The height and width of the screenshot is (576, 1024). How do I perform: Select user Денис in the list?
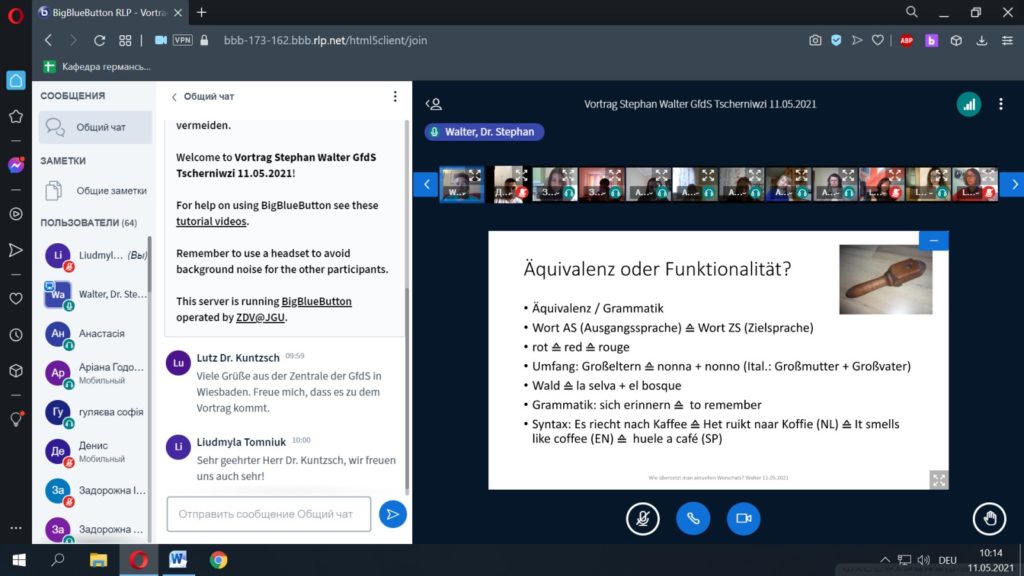[95, 451]
